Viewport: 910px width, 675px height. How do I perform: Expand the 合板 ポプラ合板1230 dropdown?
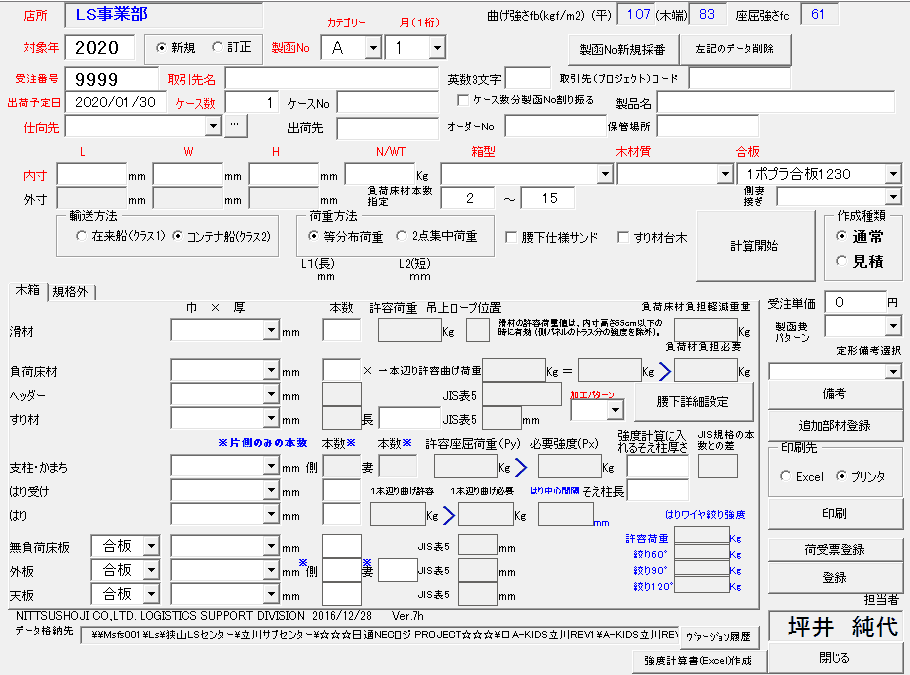coord(893,174)
